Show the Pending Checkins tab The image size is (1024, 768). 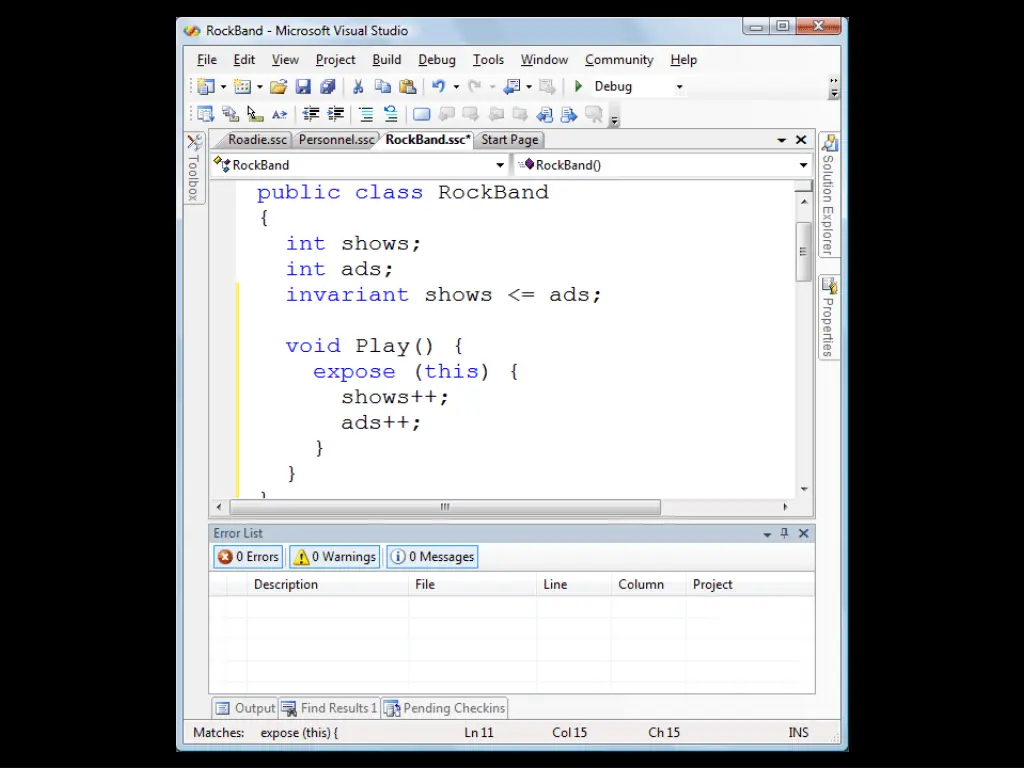[445, 709]
